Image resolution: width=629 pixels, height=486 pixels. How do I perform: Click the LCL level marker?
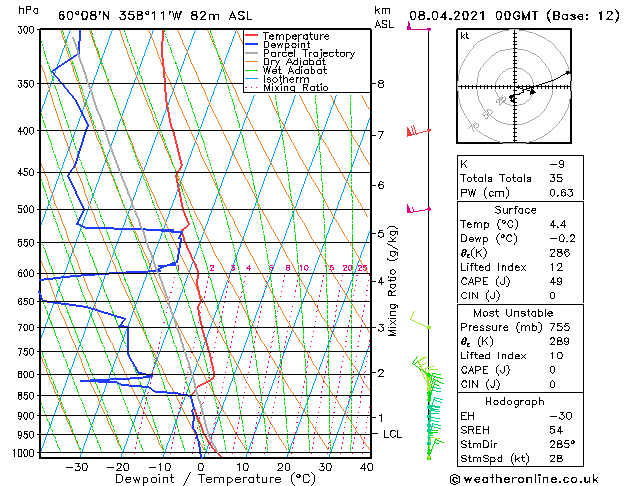(x=393, y=434)
